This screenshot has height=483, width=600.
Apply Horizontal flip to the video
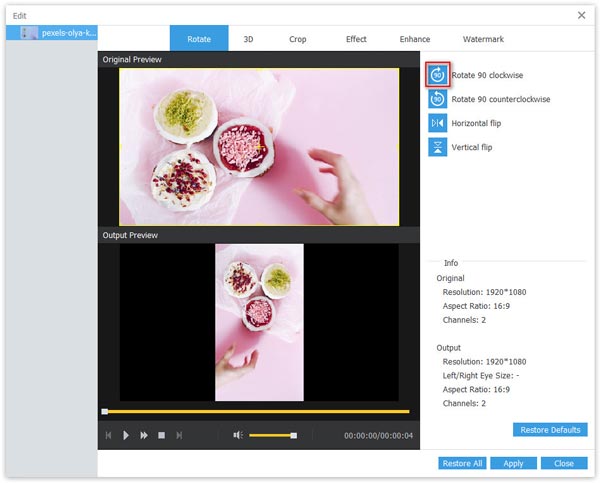[x=438, y=123]
